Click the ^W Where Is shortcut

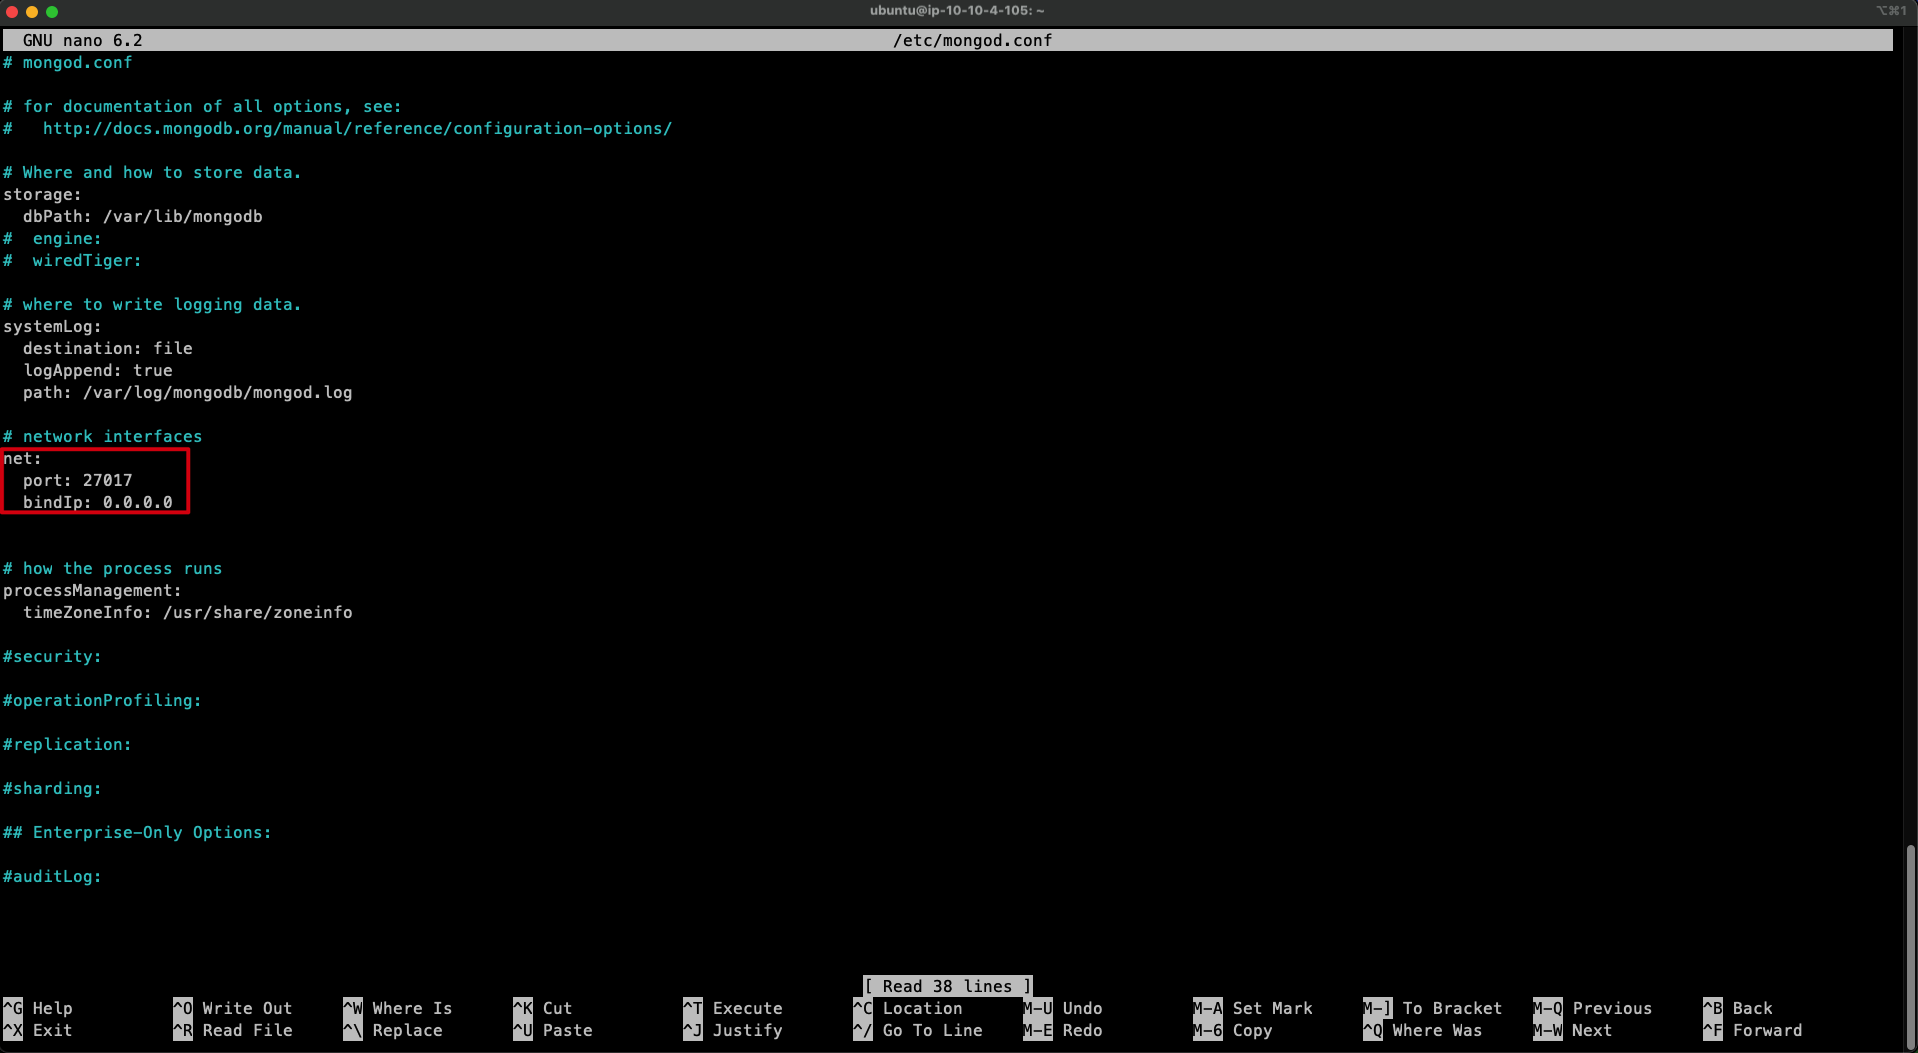click(x=398, y=1008)
